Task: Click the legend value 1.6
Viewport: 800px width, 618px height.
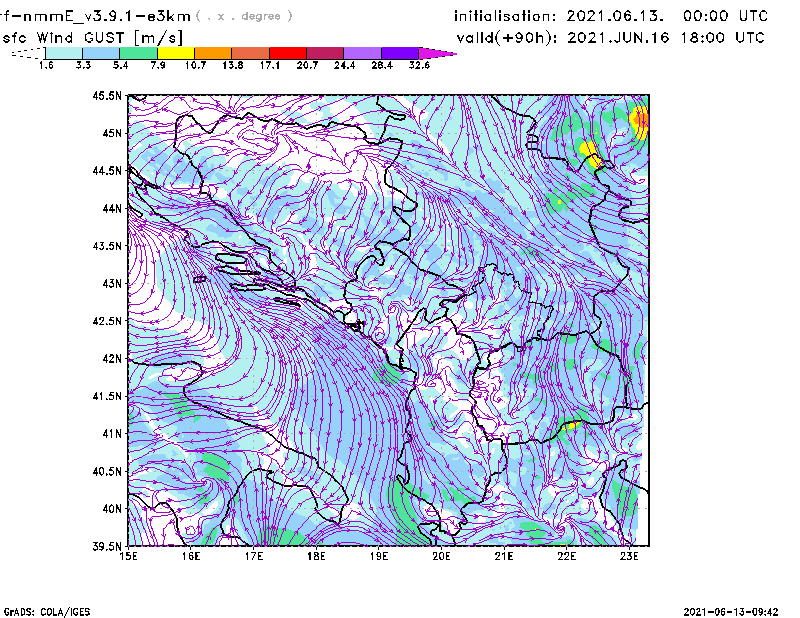Action: point(46,65)
